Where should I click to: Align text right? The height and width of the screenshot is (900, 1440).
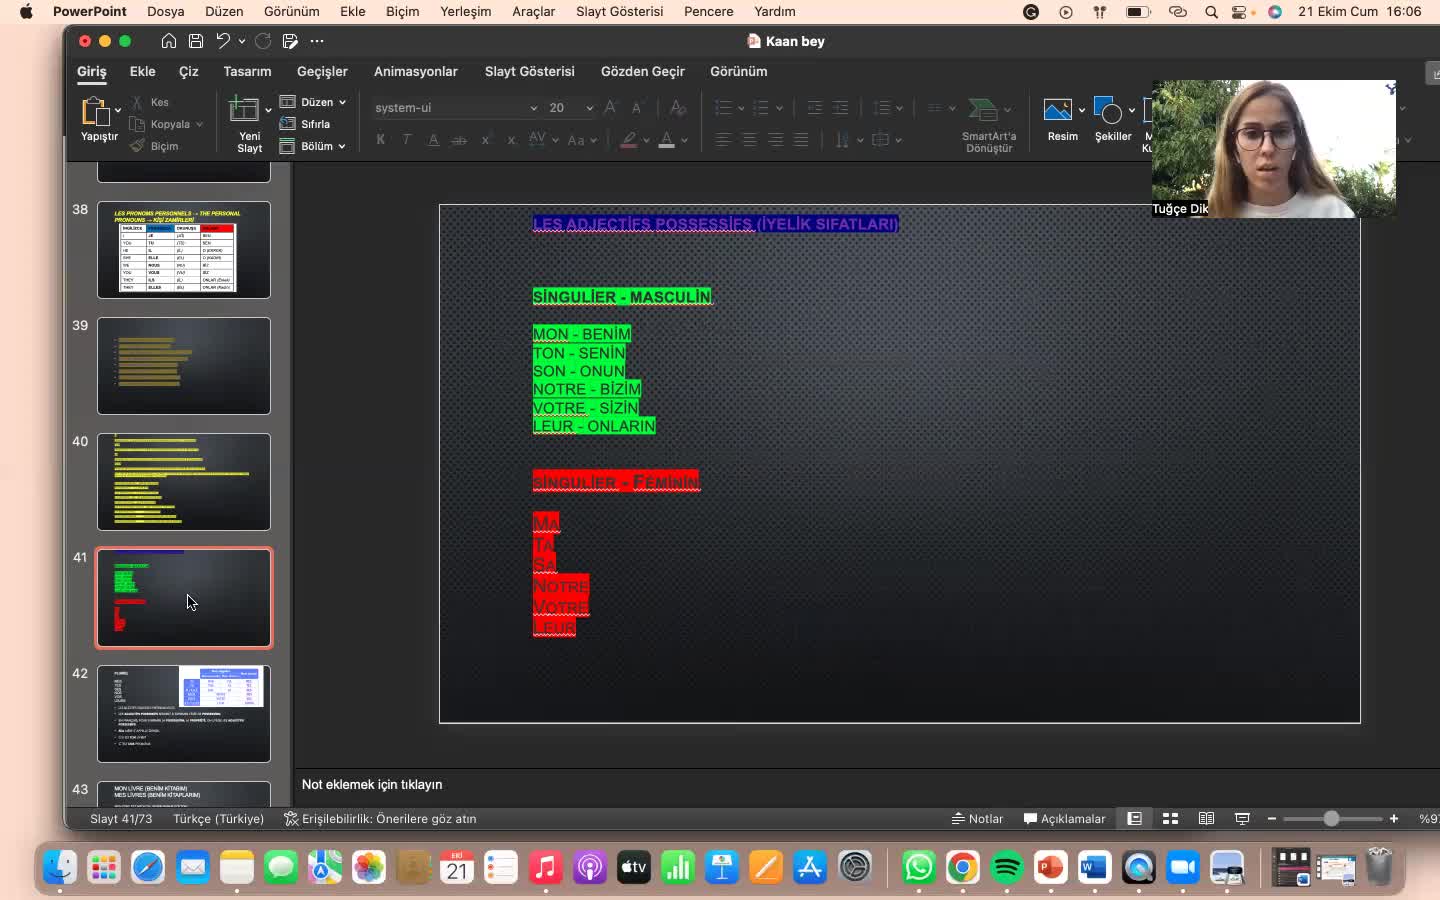[775, 140]
